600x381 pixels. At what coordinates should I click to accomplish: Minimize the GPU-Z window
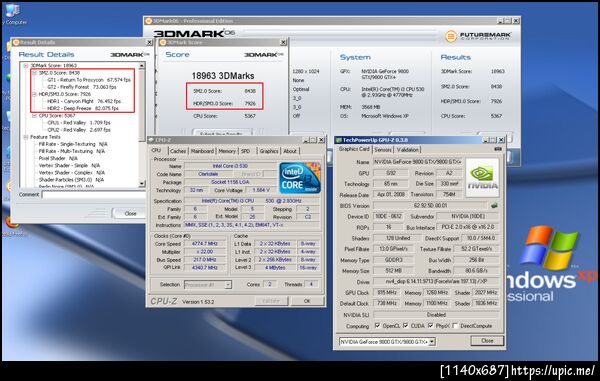point(486,140)
